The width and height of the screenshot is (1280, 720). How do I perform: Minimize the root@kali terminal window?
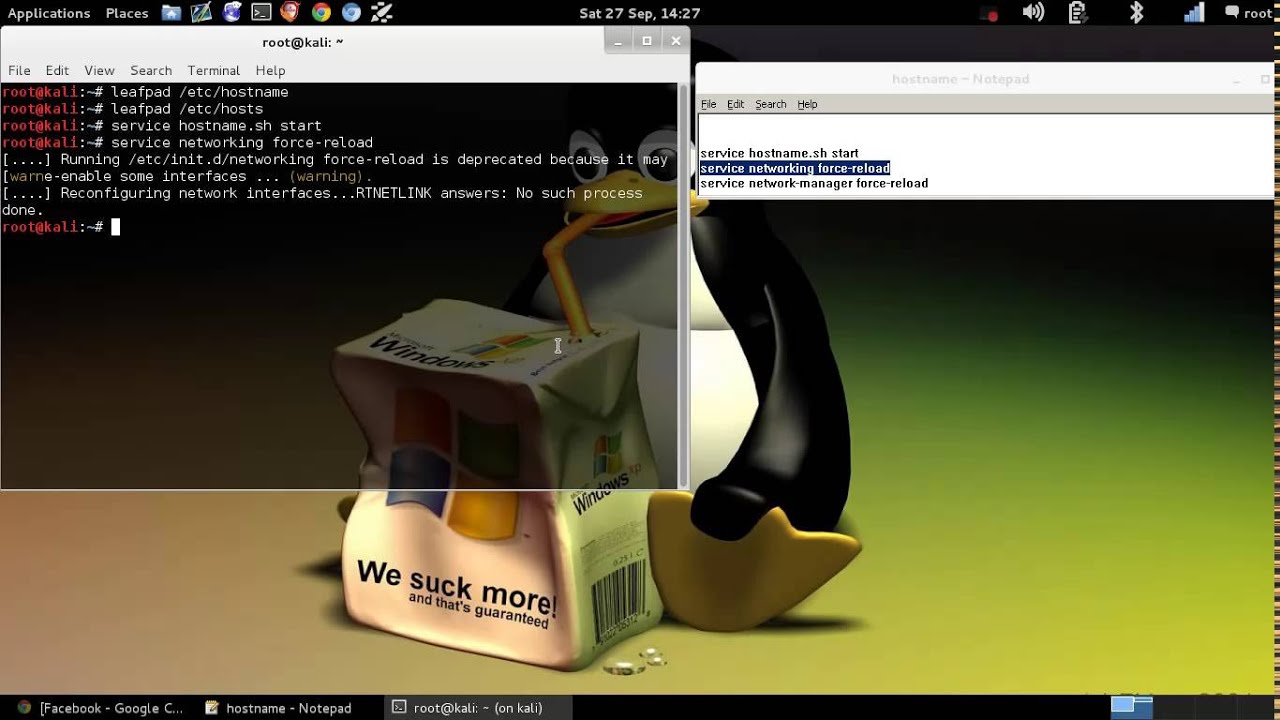[618, 41]
